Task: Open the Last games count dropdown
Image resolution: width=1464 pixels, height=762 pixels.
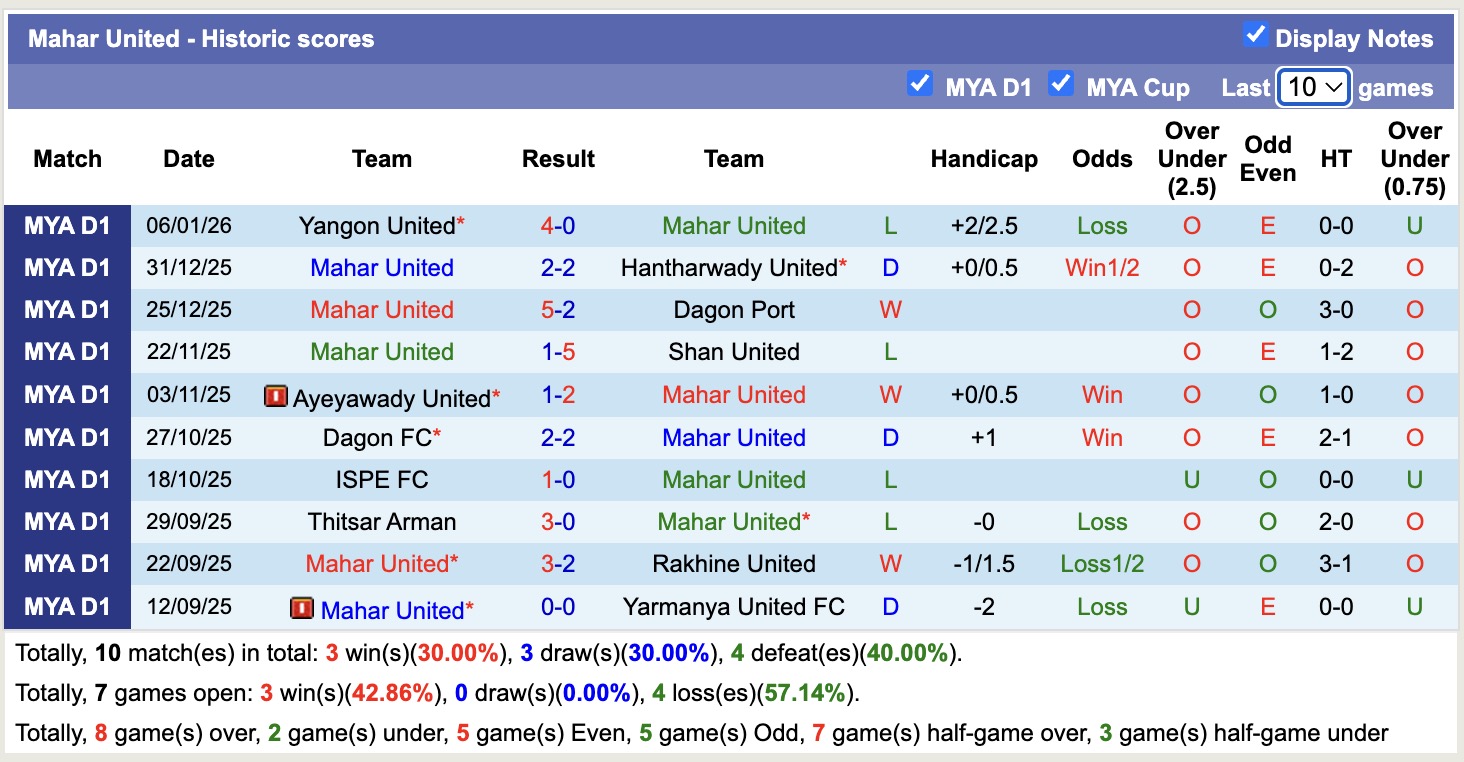Action: point(1313,87)
